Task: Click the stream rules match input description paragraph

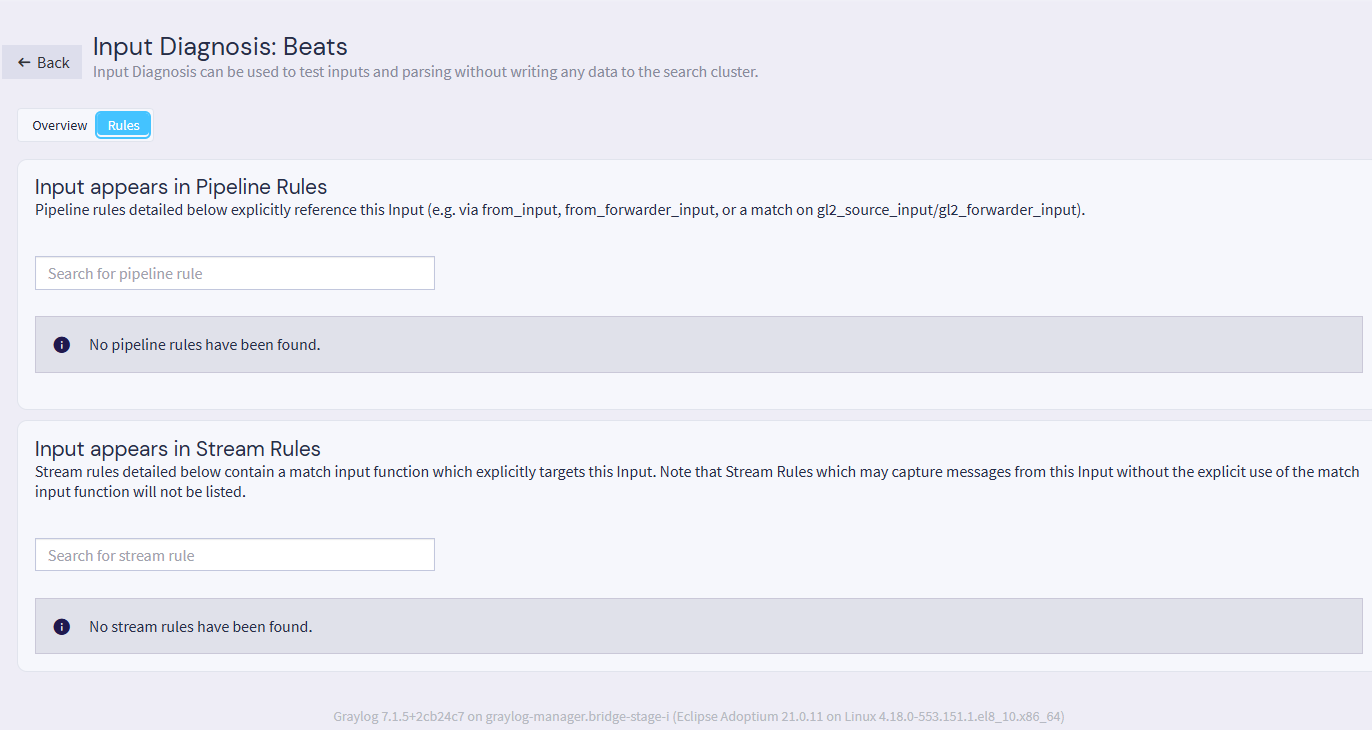Action: (697, 481)
